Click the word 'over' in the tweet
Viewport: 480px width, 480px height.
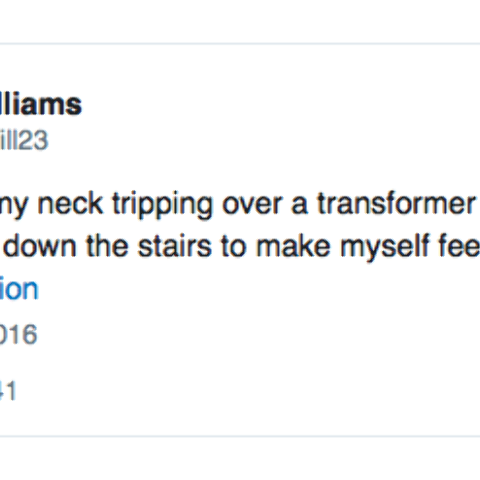252,205
